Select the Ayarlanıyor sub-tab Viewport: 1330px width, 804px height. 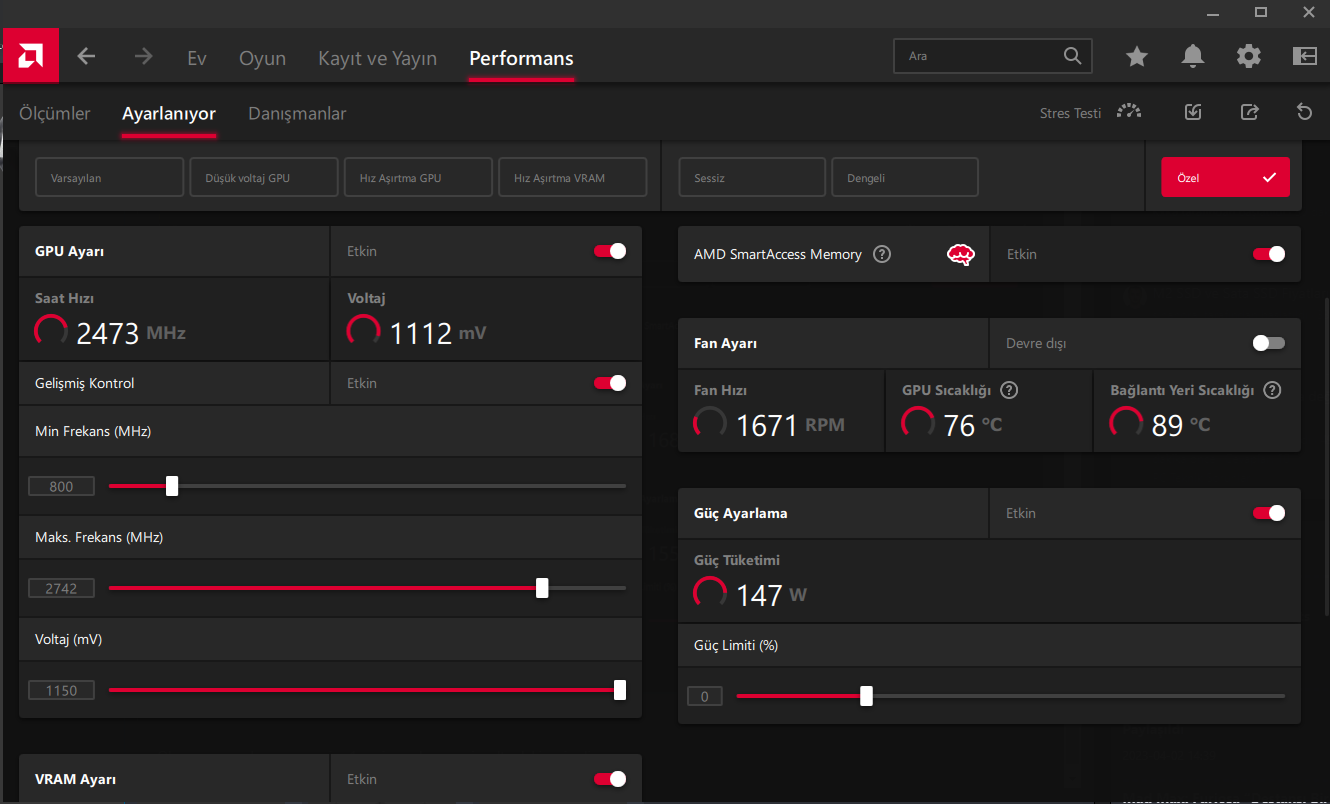pos(169,113)
